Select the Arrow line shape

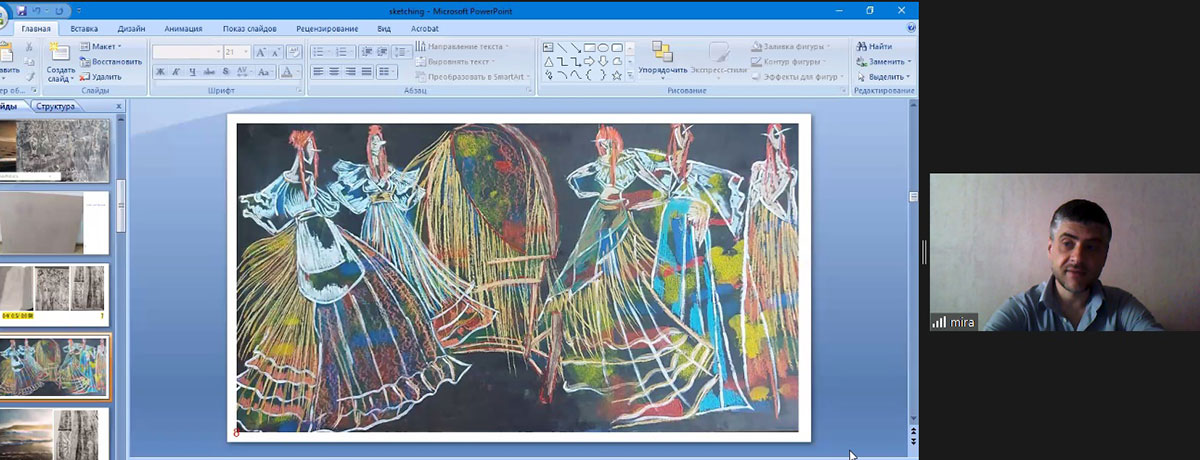(x=576, y=47)
